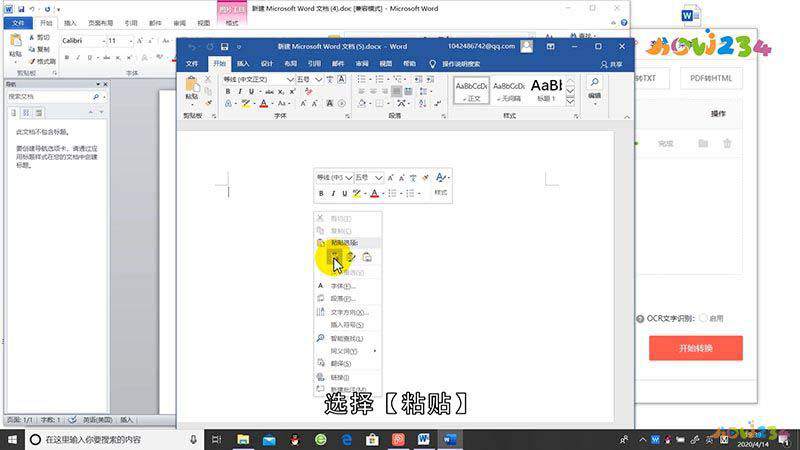Open the font size combo box in front ribbon

(x=309, y=79)
